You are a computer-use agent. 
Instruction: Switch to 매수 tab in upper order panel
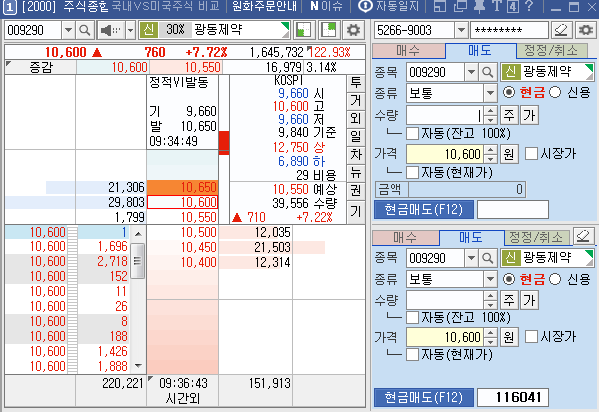click(x=408, y=50)
